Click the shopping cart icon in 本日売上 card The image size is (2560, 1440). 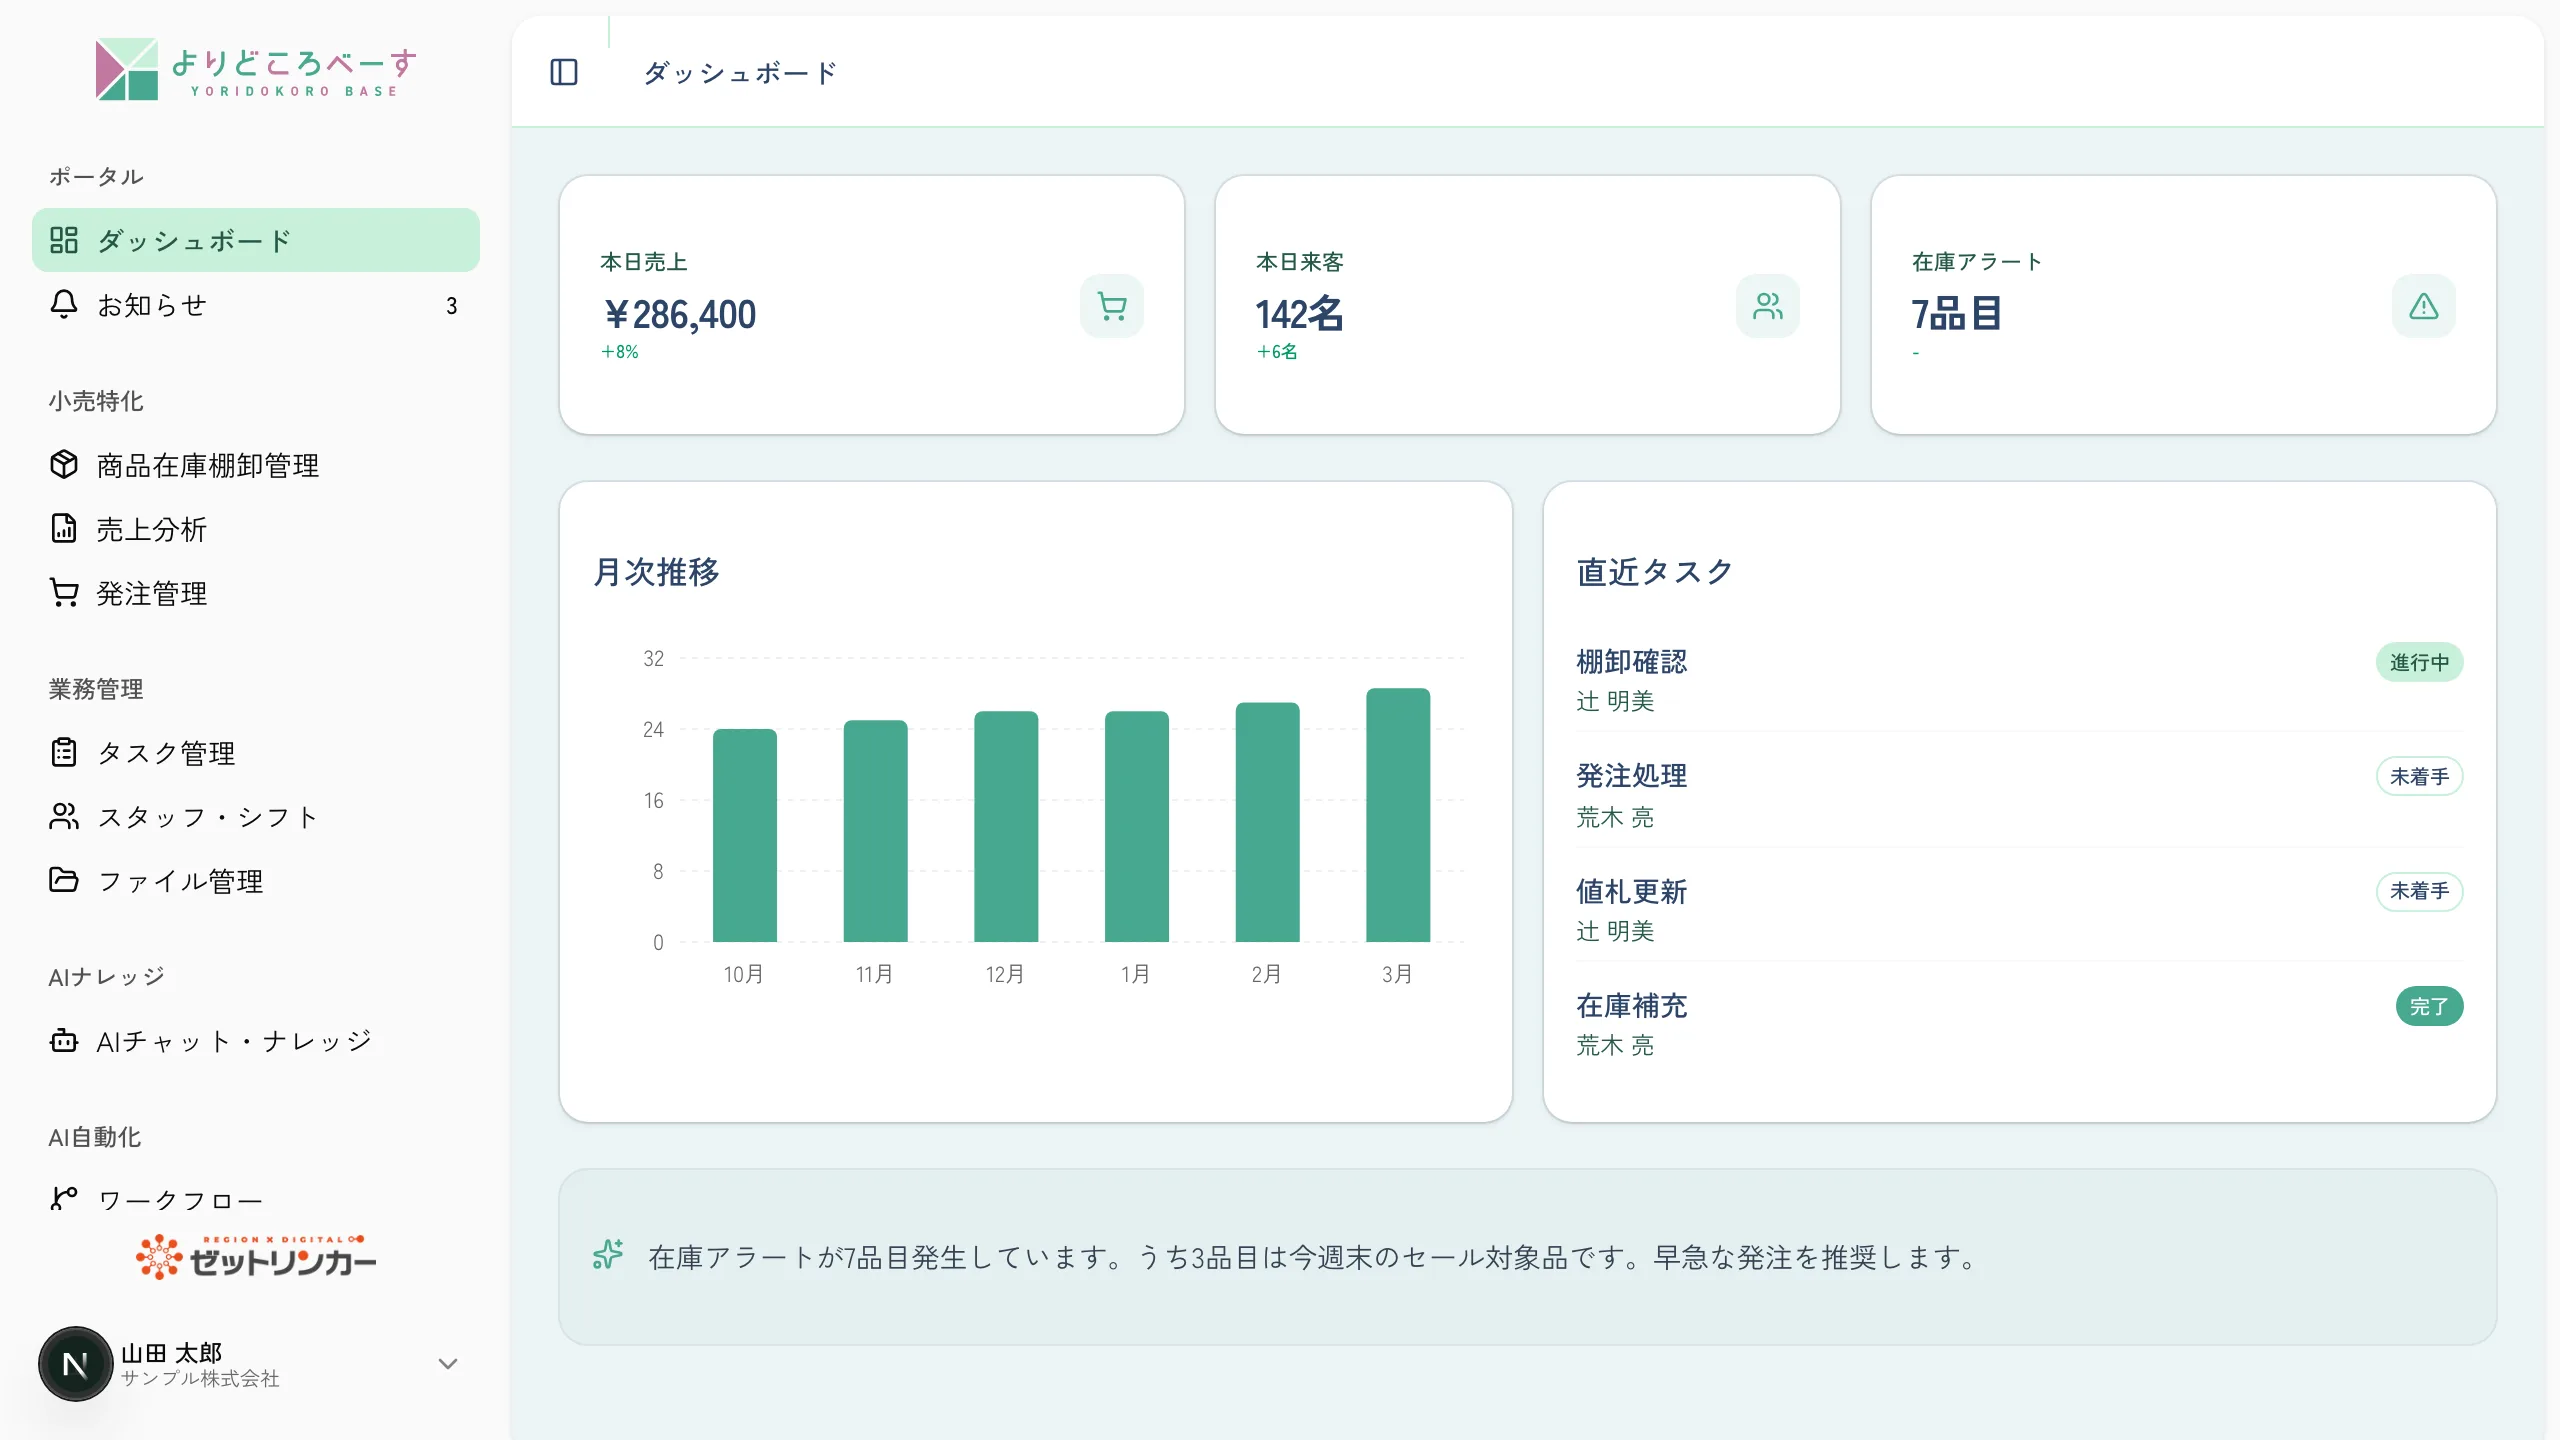(x=1112, y=306)
